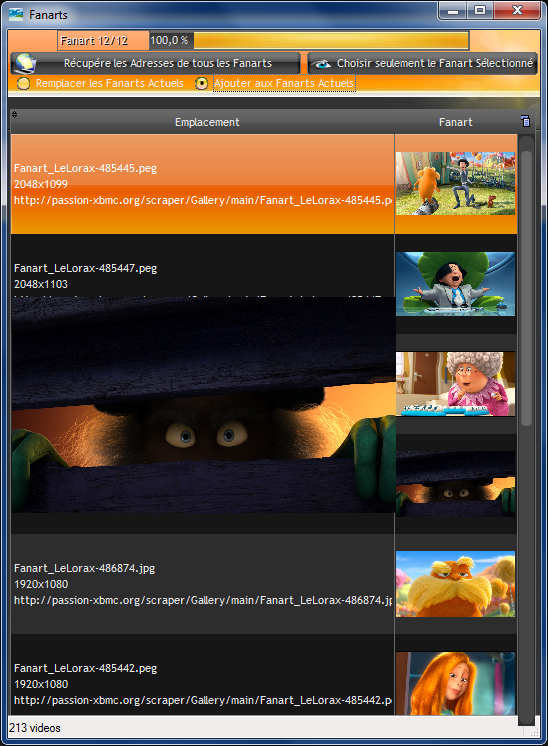This screenshot has height=746, width=548.
Task: Click the column chooser icon beside the Fanart header
Action: 525,121
